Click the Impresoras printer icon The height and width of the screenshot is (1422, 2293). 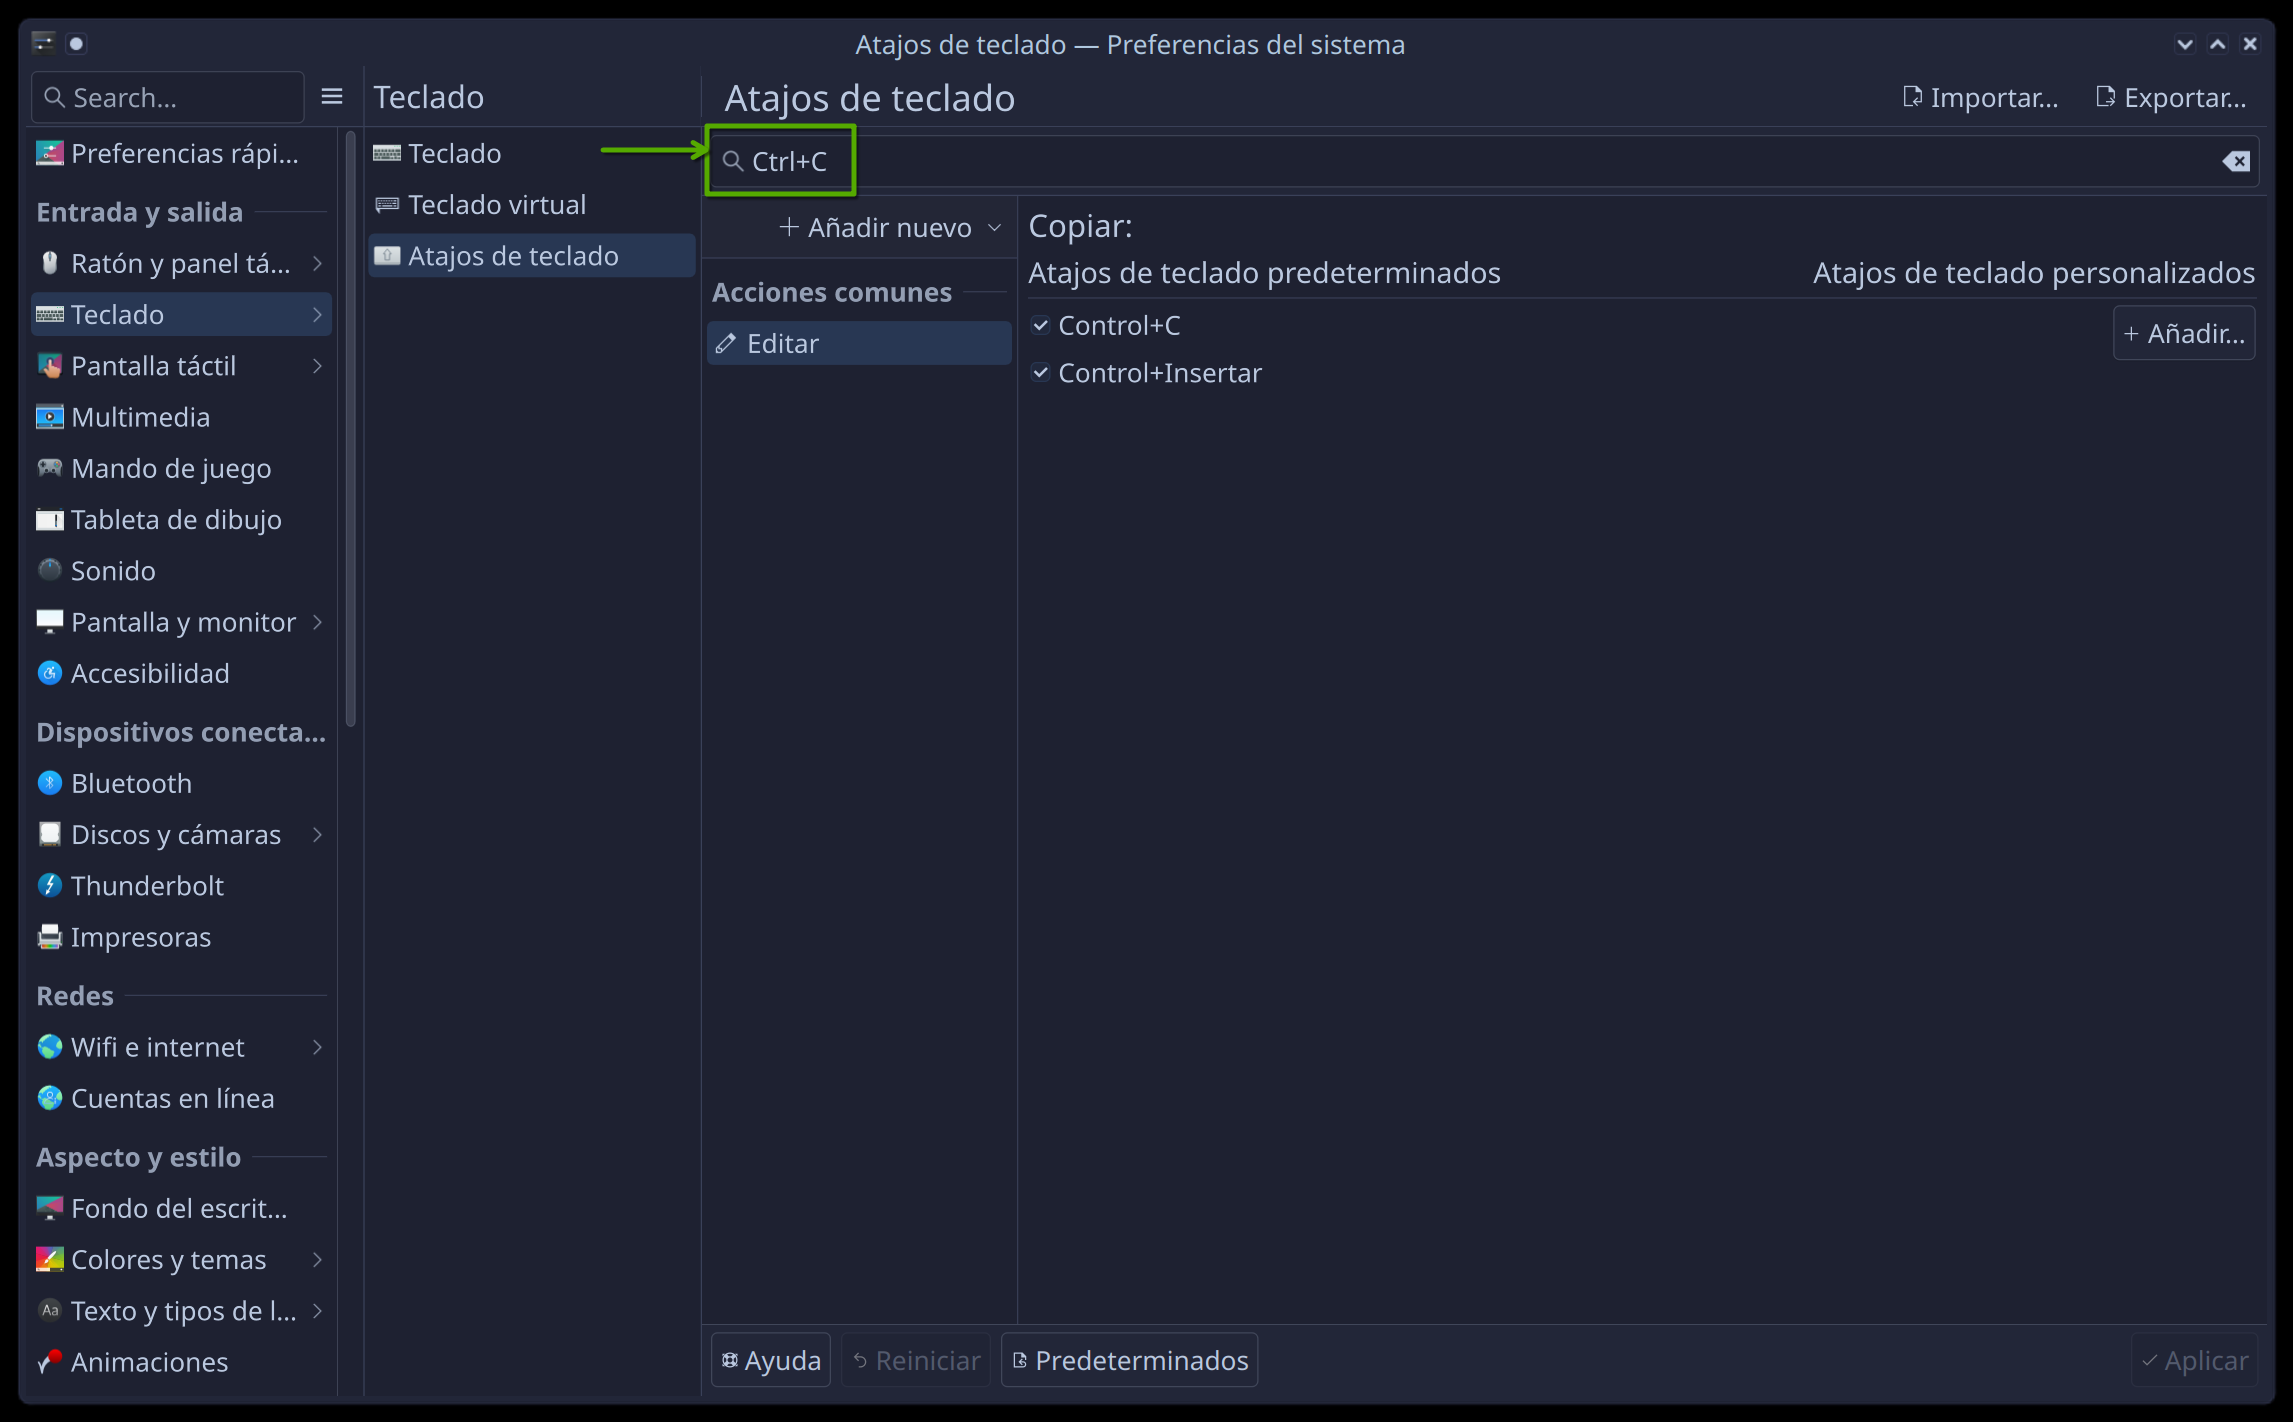point(49,937)
